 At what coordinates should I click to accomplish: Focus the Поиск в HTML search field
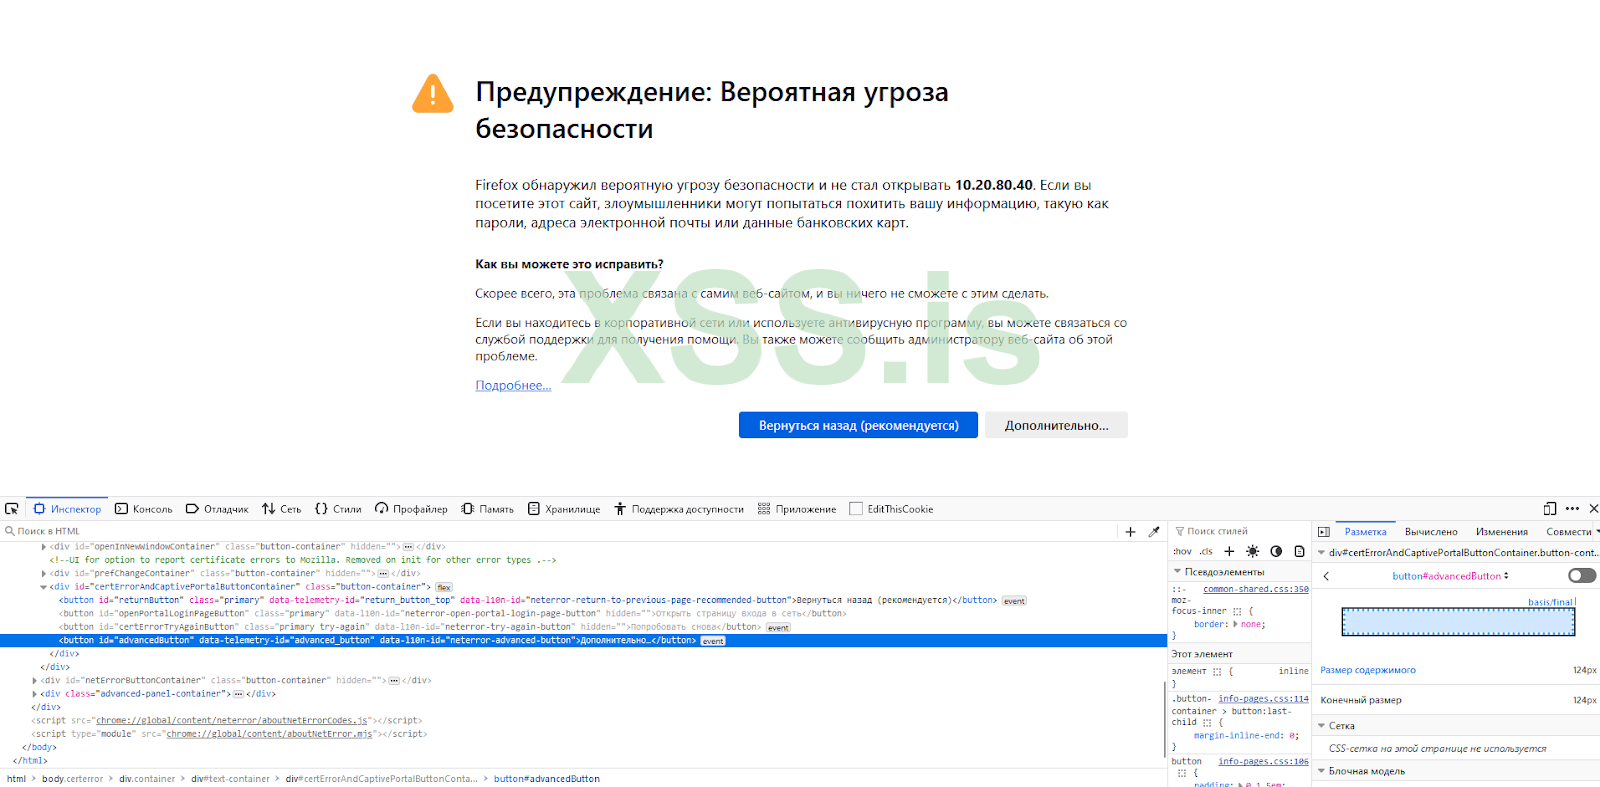[x=560, y=531]
